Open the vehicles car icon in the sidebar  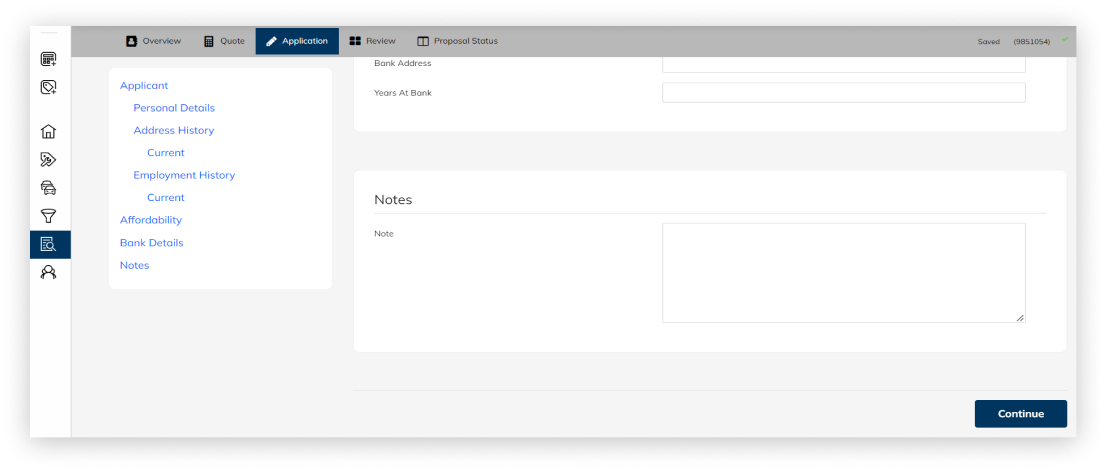(48, 188)
